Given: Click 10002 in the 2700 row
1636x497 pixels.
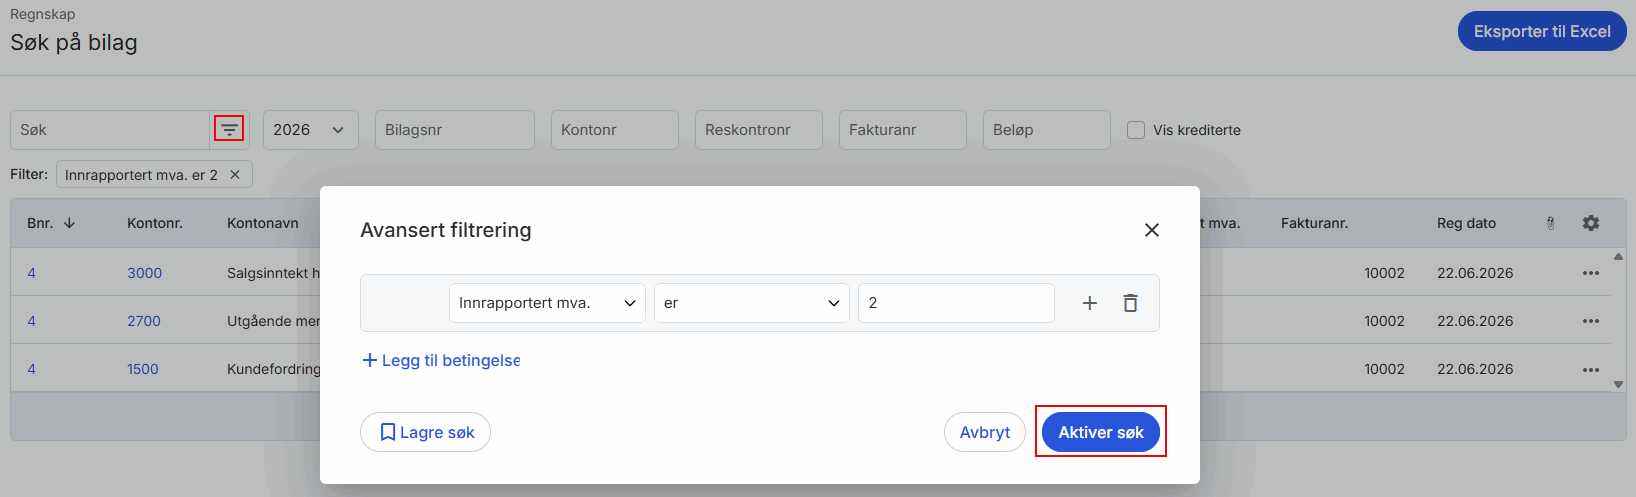Looking at the screenshot, I should [x=1384, y=321].
